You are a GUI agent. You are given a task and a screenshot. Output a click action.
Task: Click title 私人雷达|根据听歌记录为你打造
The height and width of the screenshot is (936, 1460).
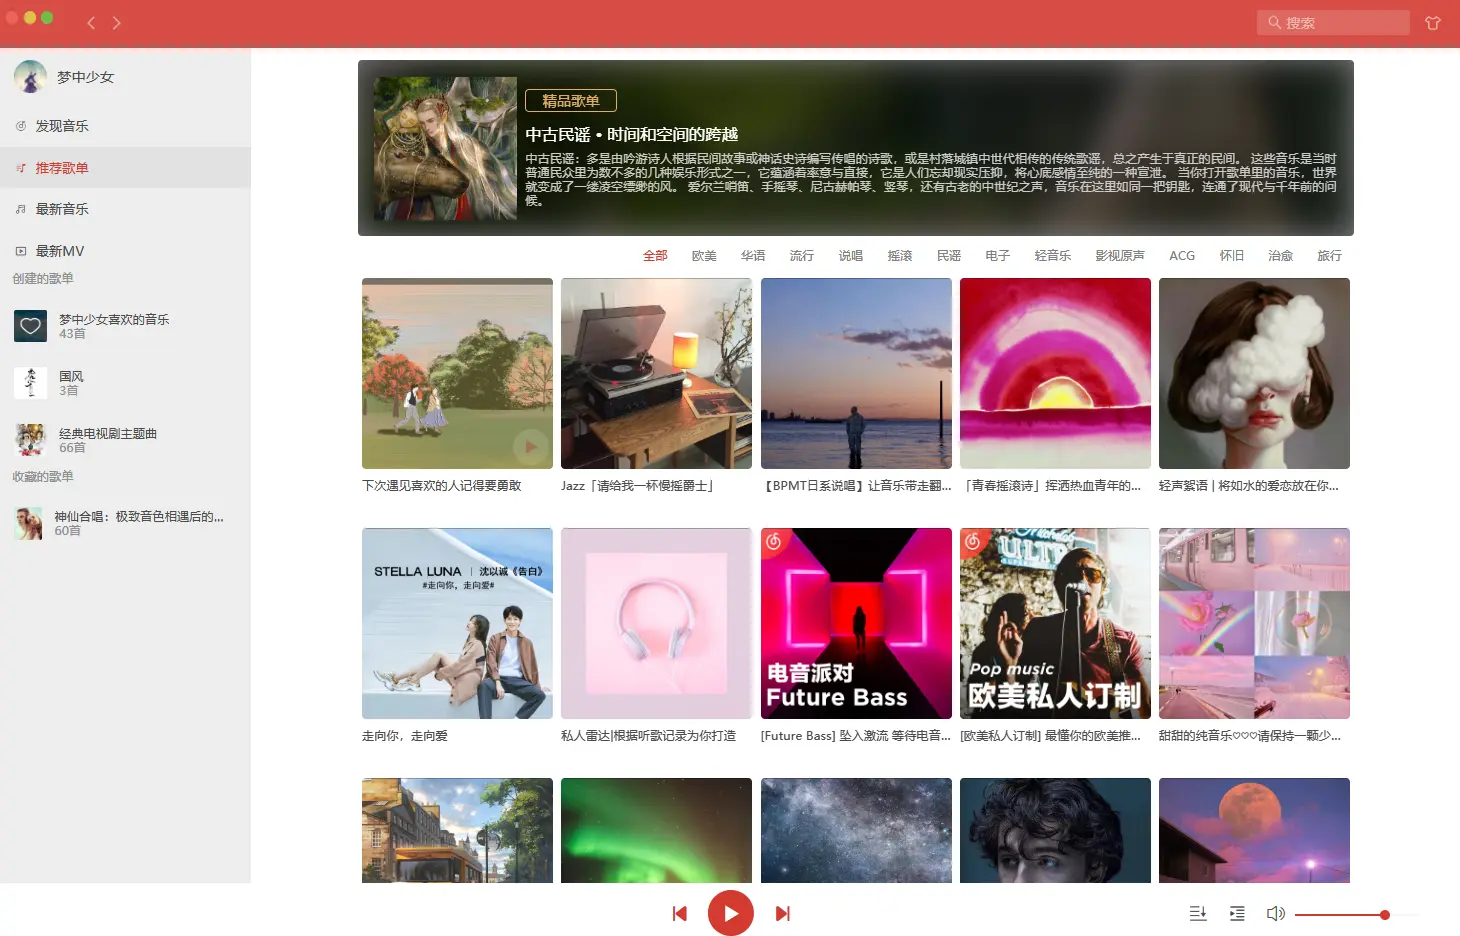[x=648, y=736]
